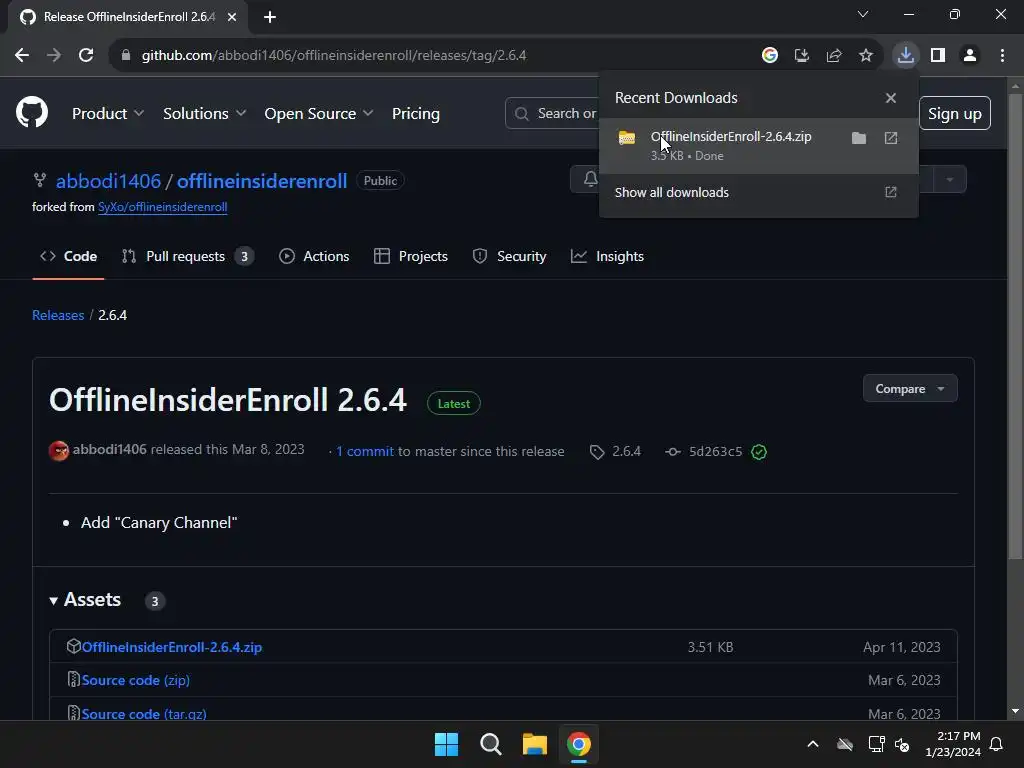The height and width of the screenshot is (768, 1024).
Task: Open Windows Search from the taskbar
Action: 490,744
